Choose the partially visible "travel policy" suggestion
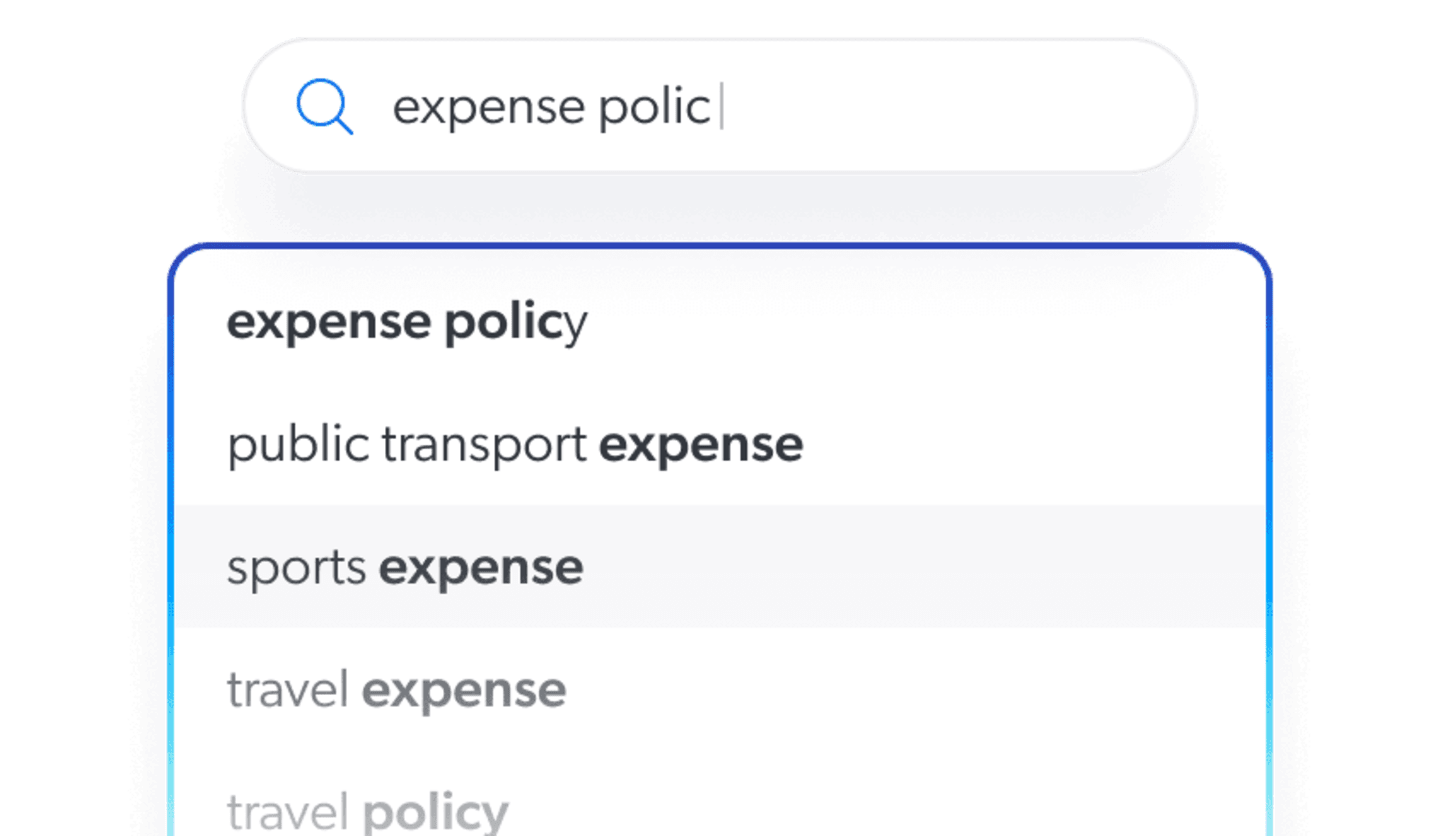 [367, 812]
